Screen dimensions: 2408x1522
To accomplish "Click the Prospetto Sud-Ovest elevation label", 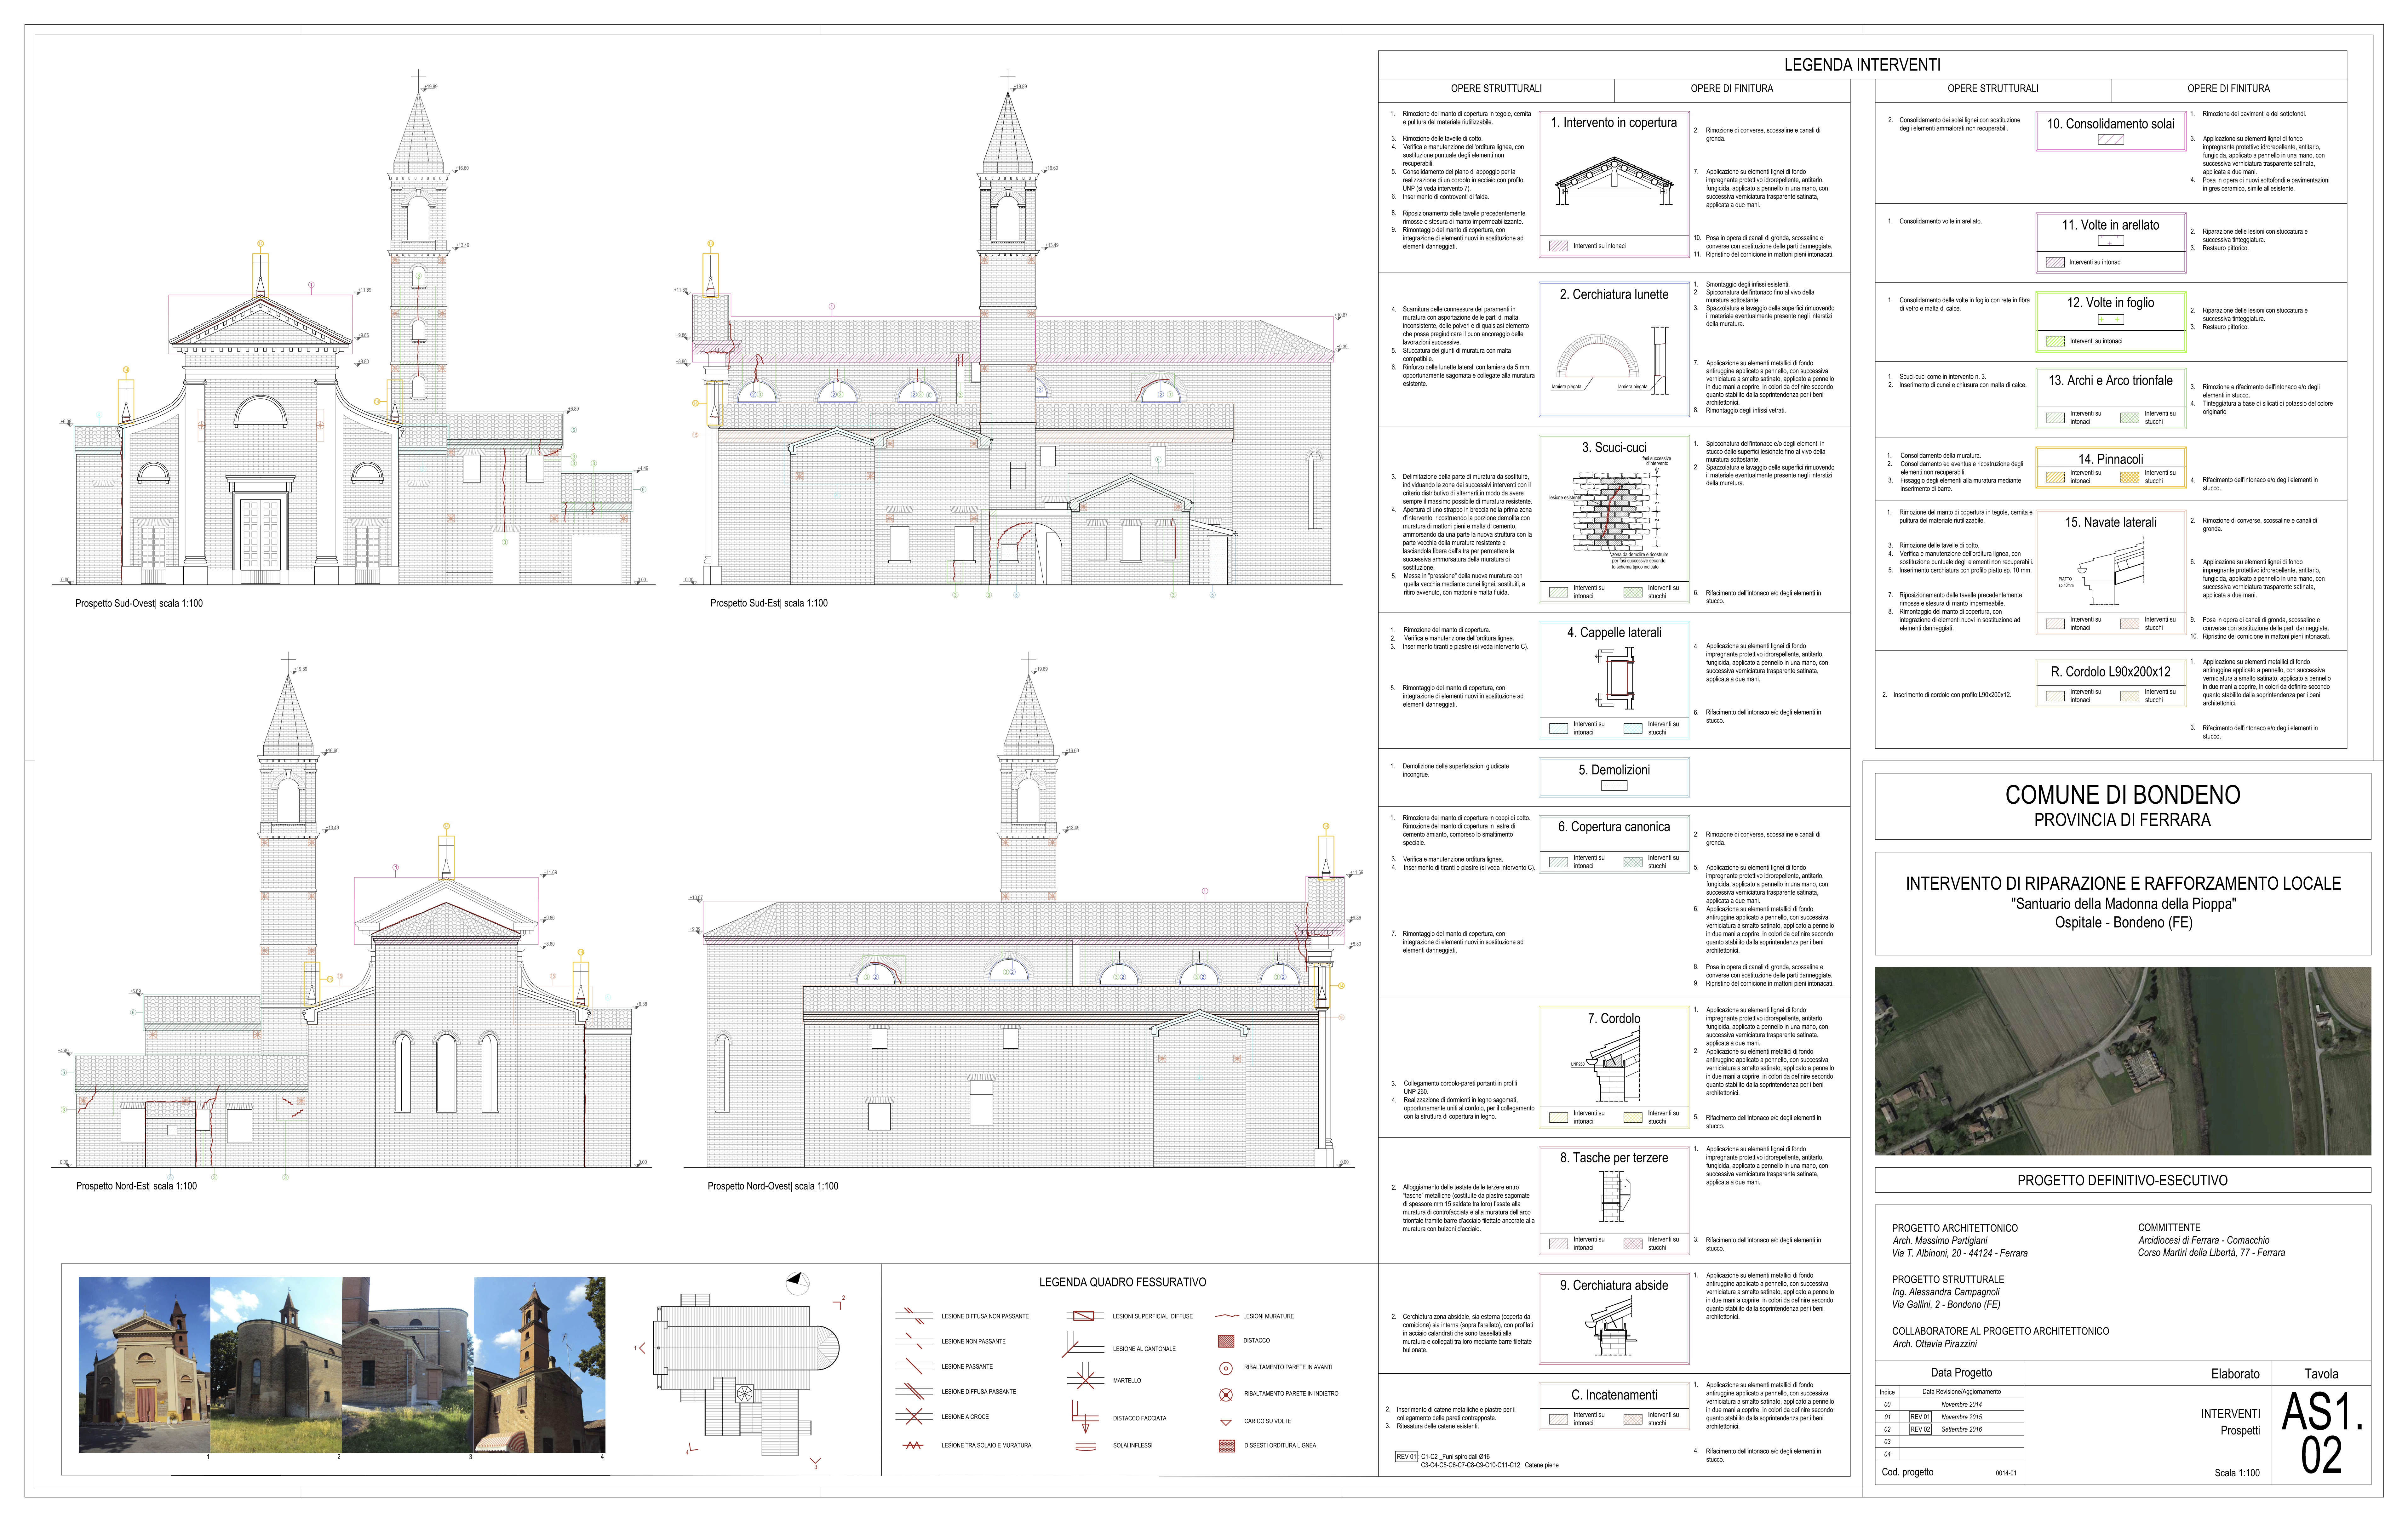I will (139, 603).
